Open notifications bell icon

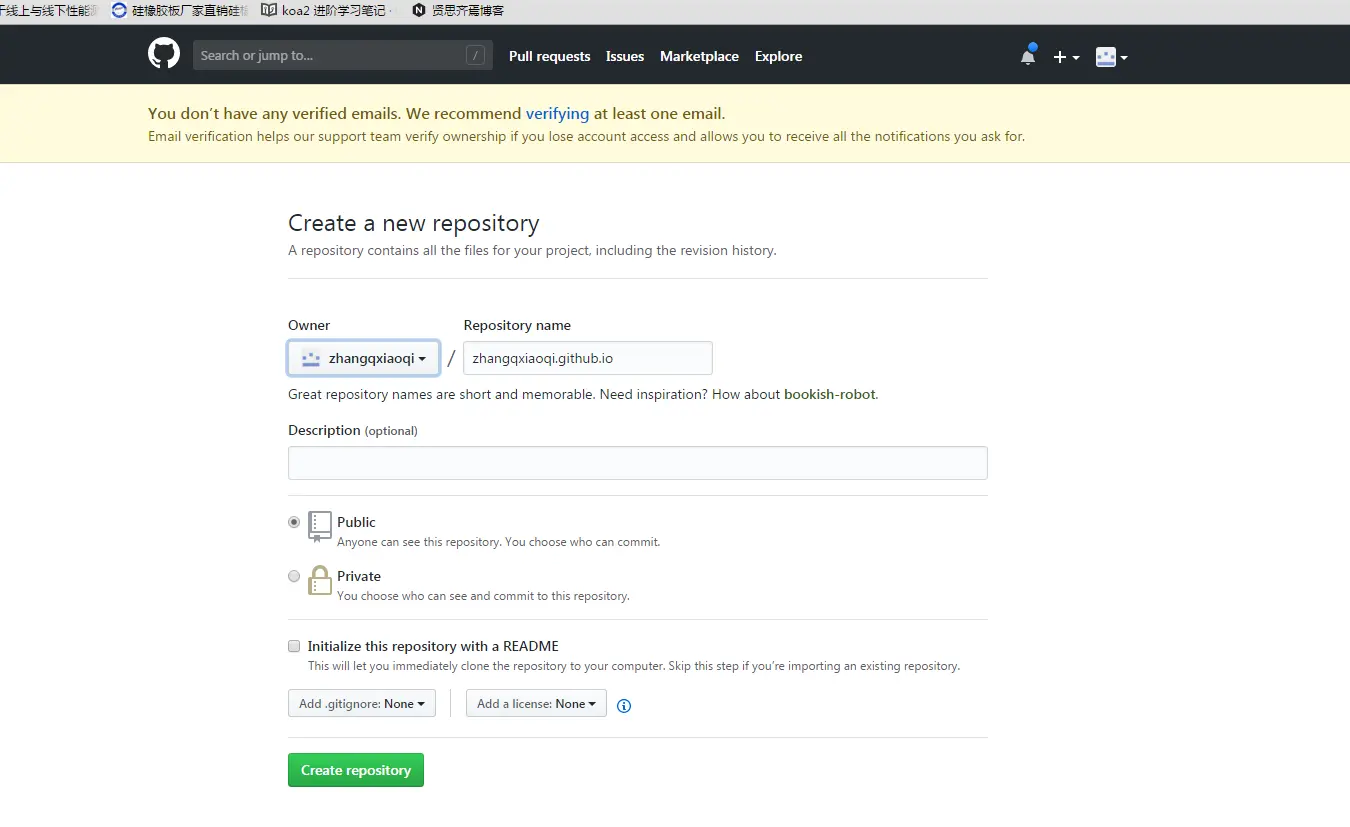point(1028,56)
